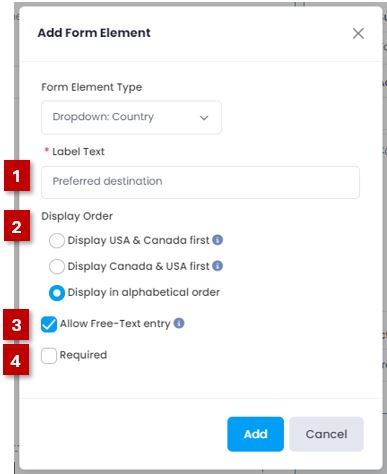The image size is (387, 474).
Task: Click info icon beside Display Canada & USA first
Action: click(218, 266)
